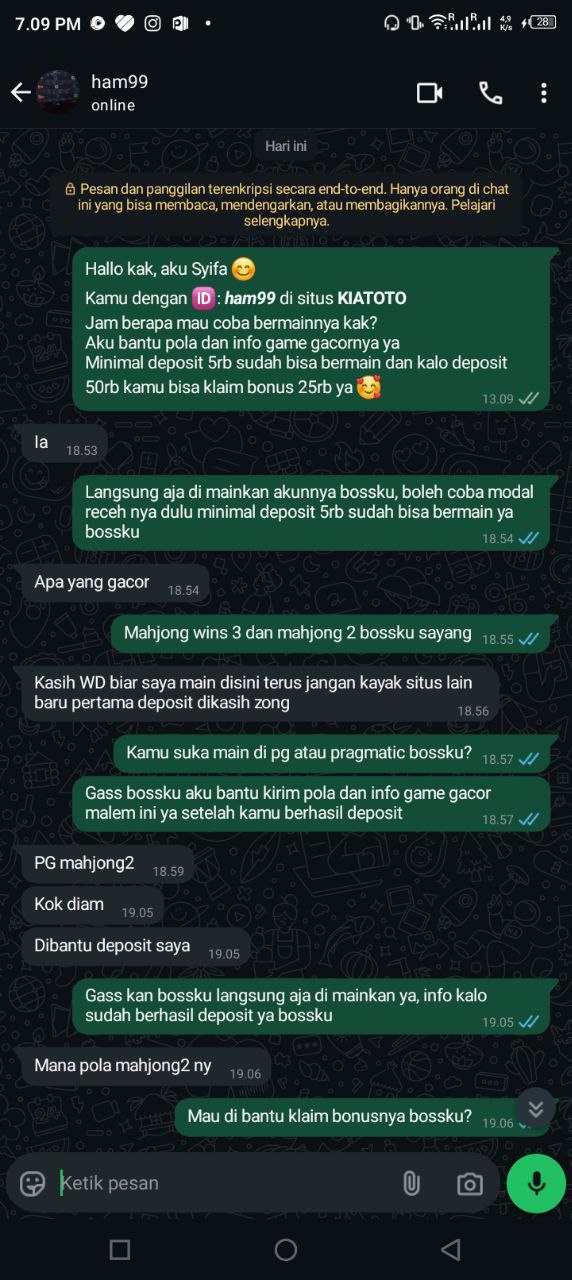
Task: Tap the back arrow to leave chat
Action: click(x=20, y=93)
